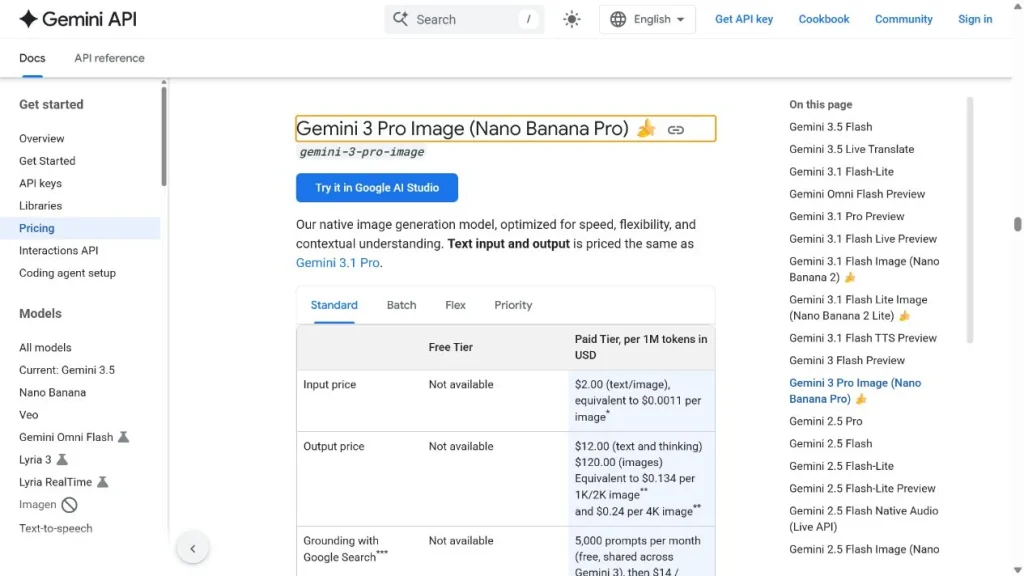1024x576 pixels.
Task: Collapse the sidebar with the chevron button
Action: click(x=193, y=549)
